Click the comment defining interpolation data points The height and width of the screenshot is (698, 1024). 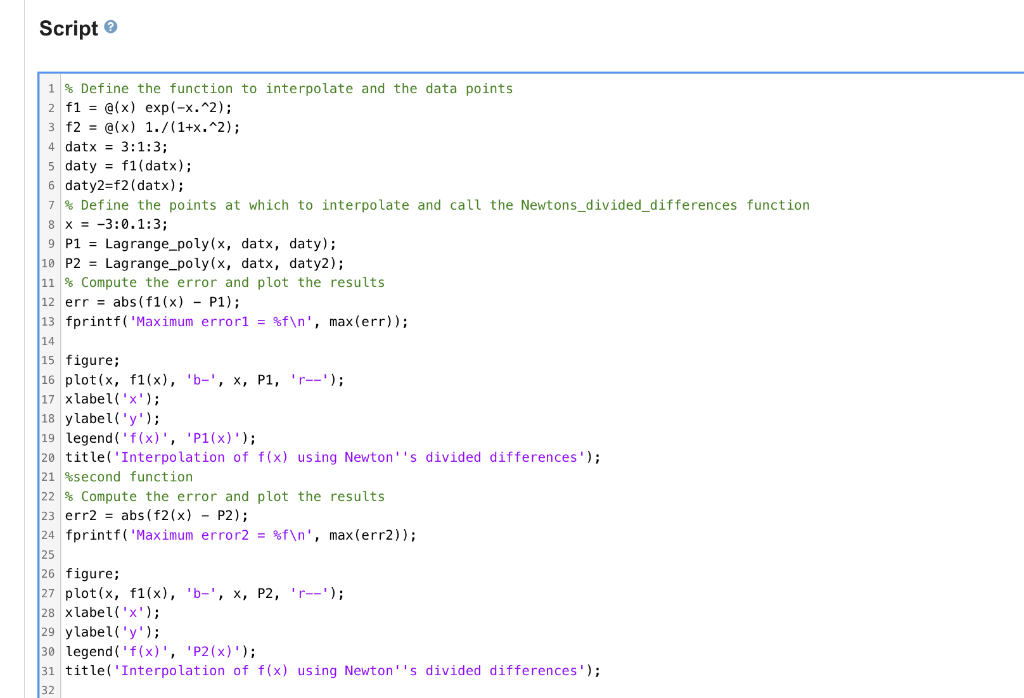pos(289,88)
